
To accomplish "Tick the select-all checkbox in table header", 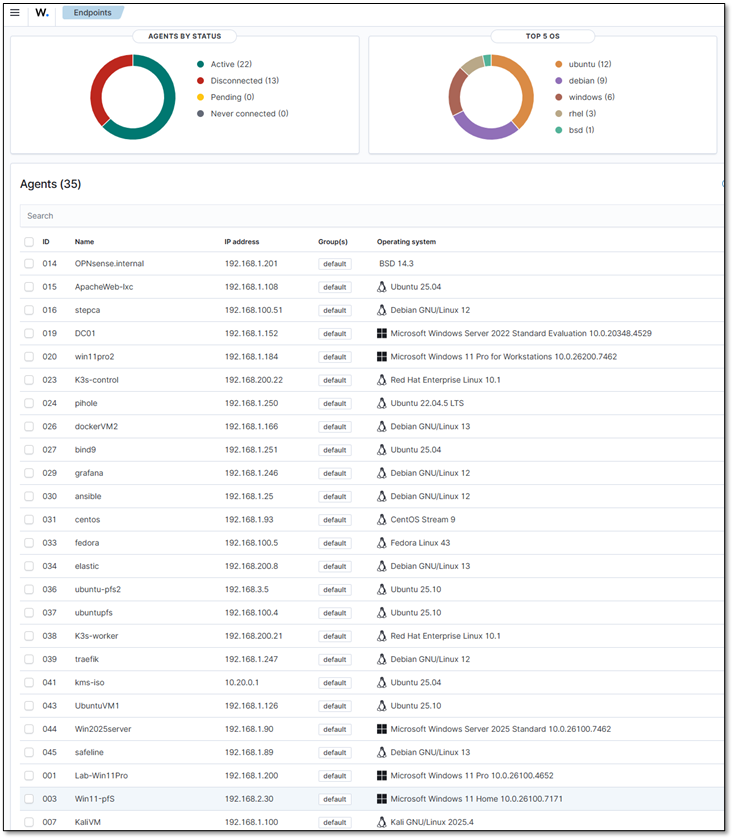I will (29, 242).
